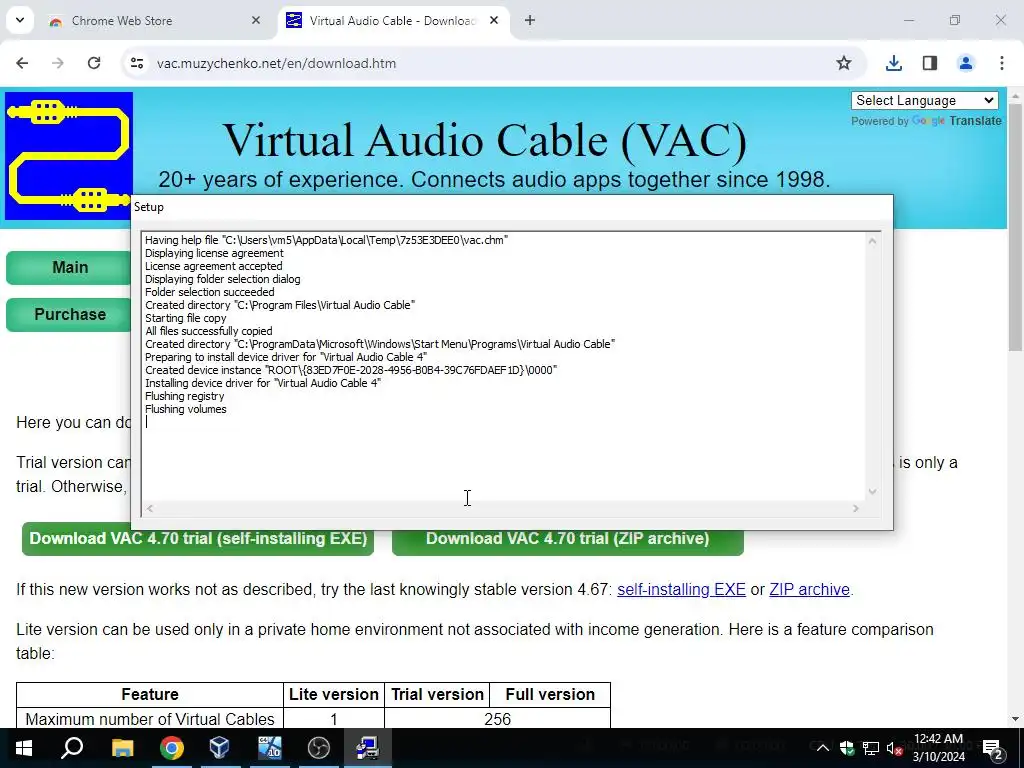Image resolution: width=1024 pixels, height=768 pixels.
Task: Open Chrome three-dot menu
Action: pyautogui.click(x=1002, y=63)
